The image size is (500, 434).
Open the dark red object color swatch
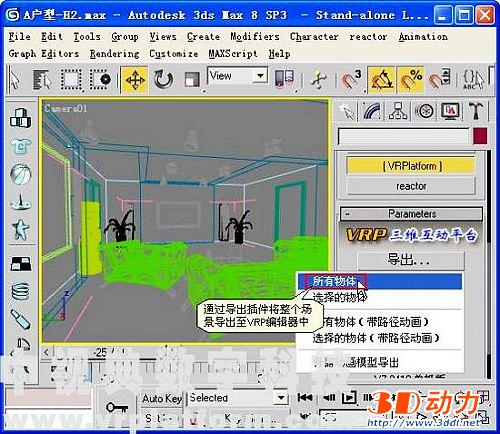480,136
